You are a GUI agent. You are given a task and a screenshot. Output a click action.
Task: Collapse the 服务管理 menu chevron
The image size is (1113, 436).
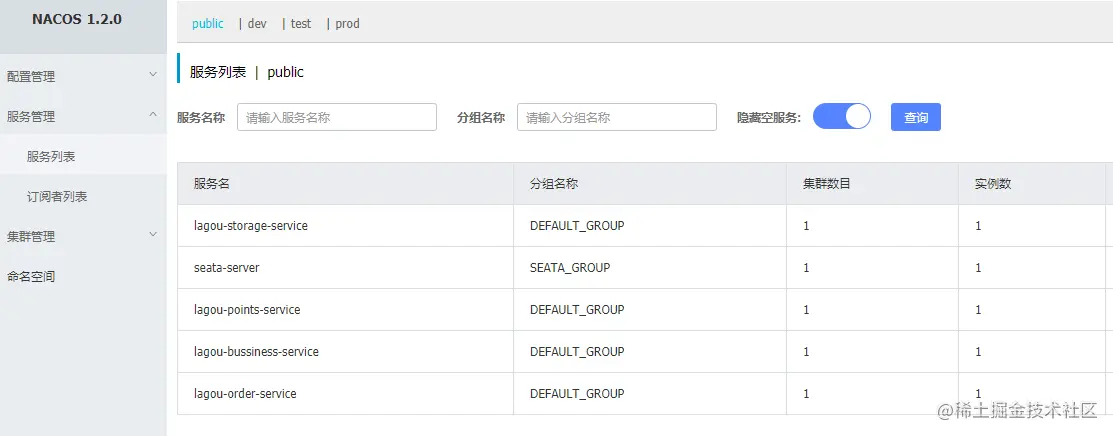click(153, 114)
